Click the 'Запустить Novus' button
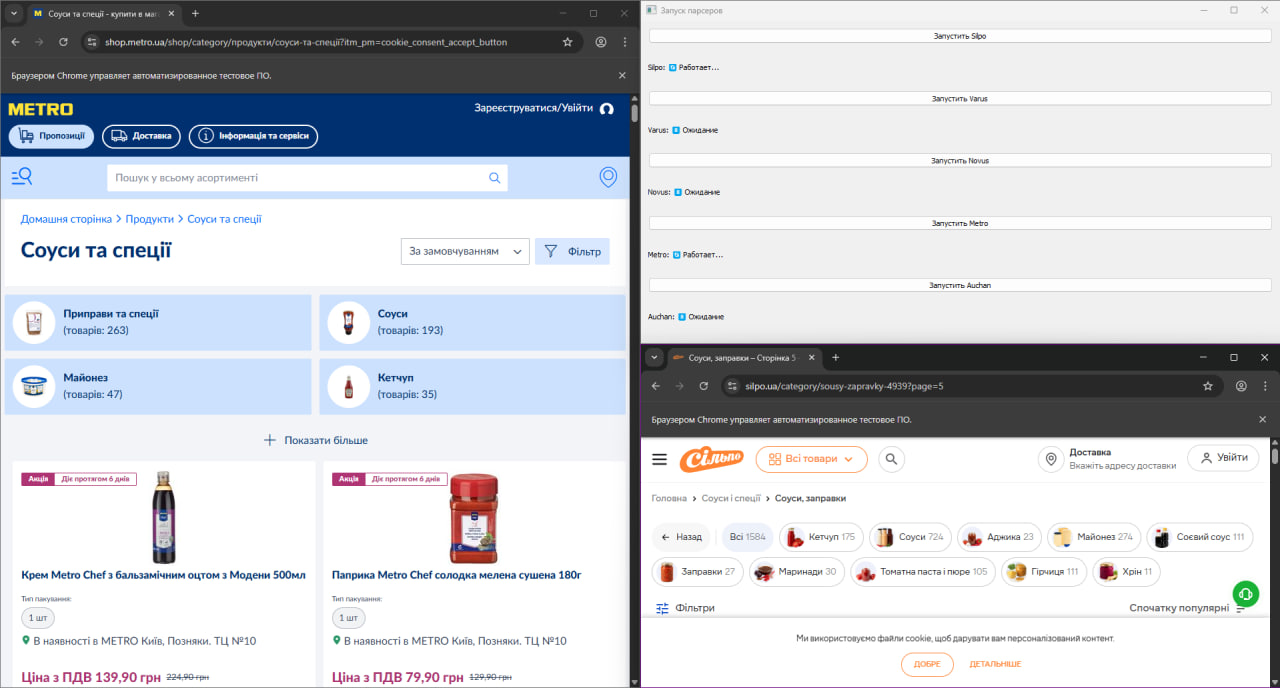 coord(960,160)
